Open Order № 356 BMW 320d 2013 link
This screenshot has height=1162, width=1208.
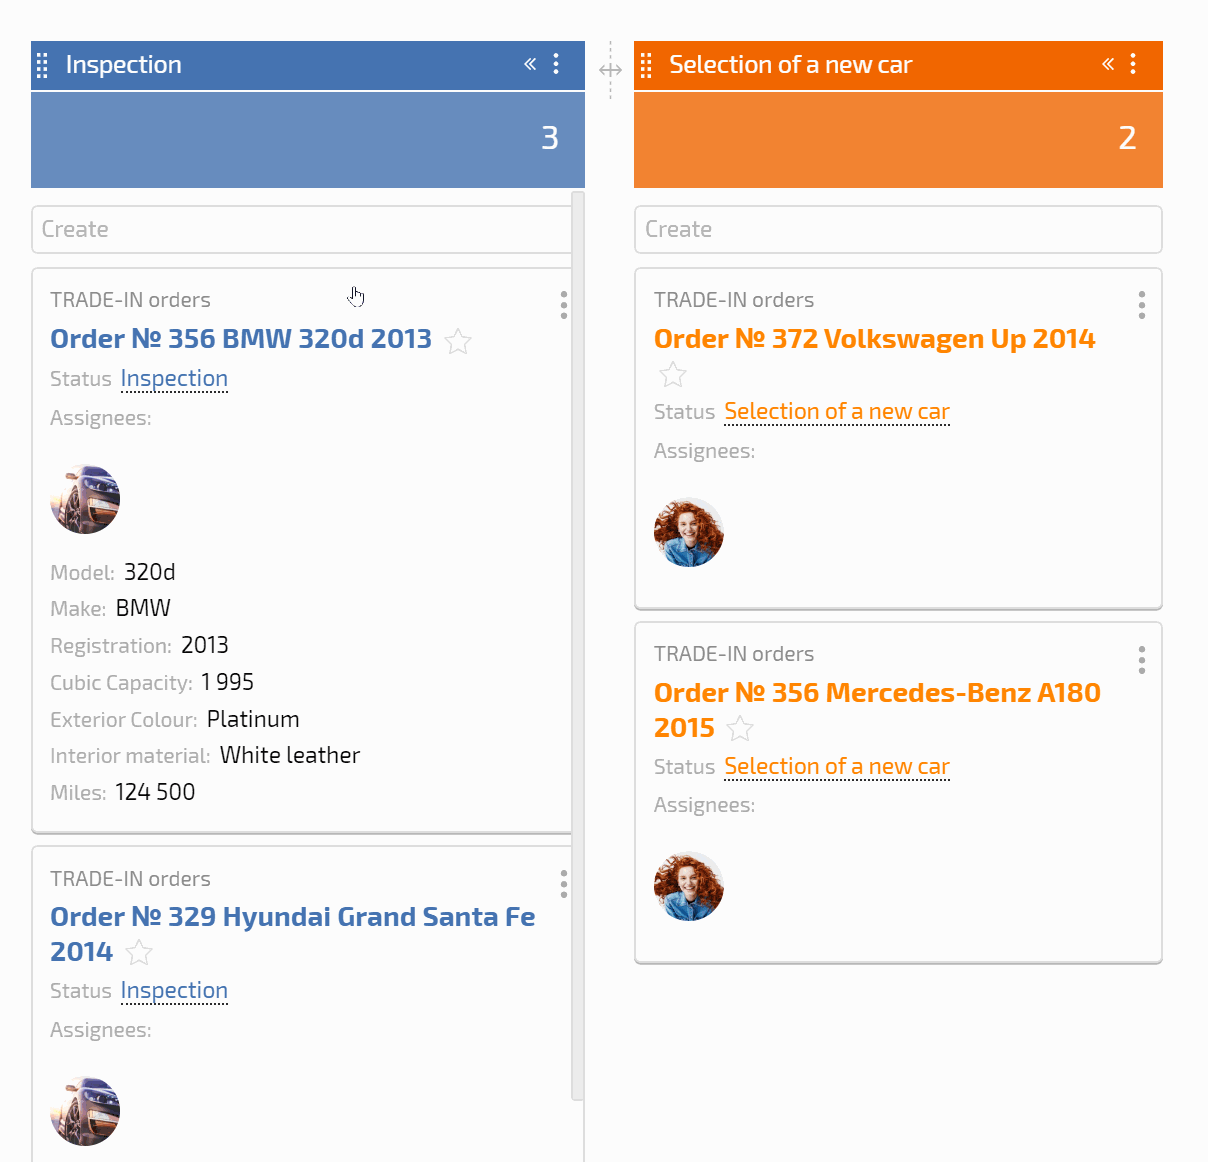pyautogui.click(x=241, y=339)
